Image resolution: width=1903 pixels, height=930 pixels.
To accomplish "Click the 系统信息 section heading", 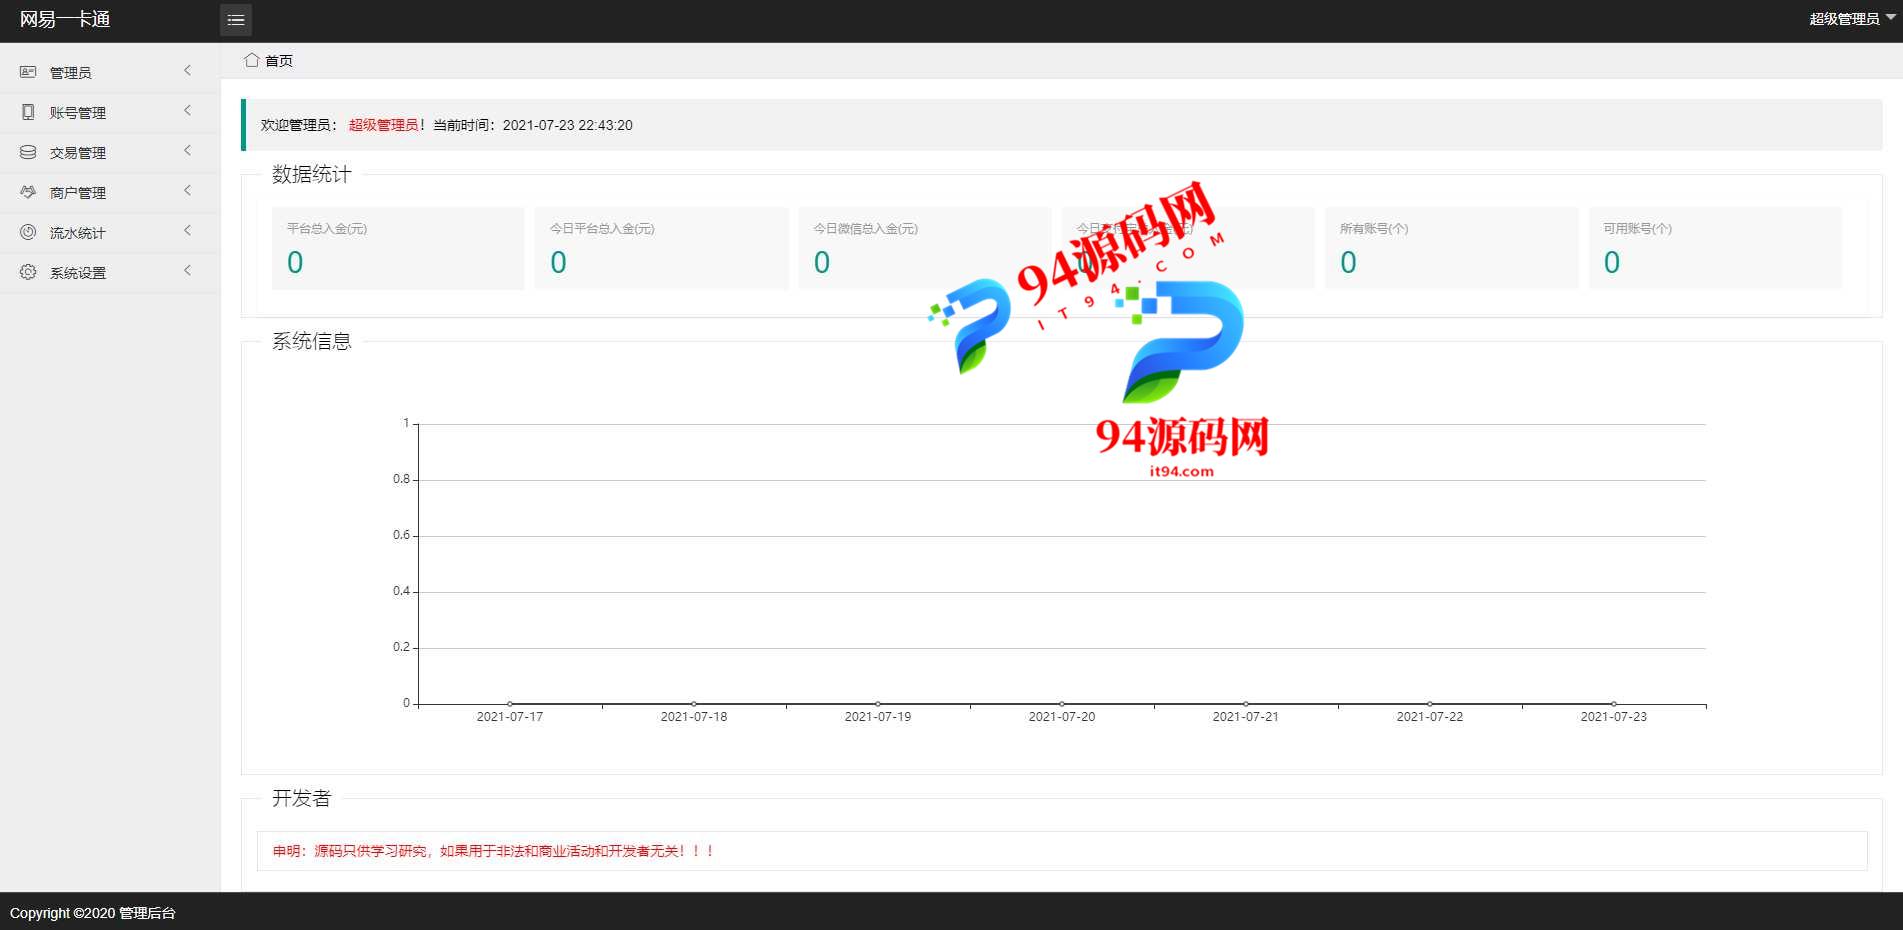I will click(312, 342).
